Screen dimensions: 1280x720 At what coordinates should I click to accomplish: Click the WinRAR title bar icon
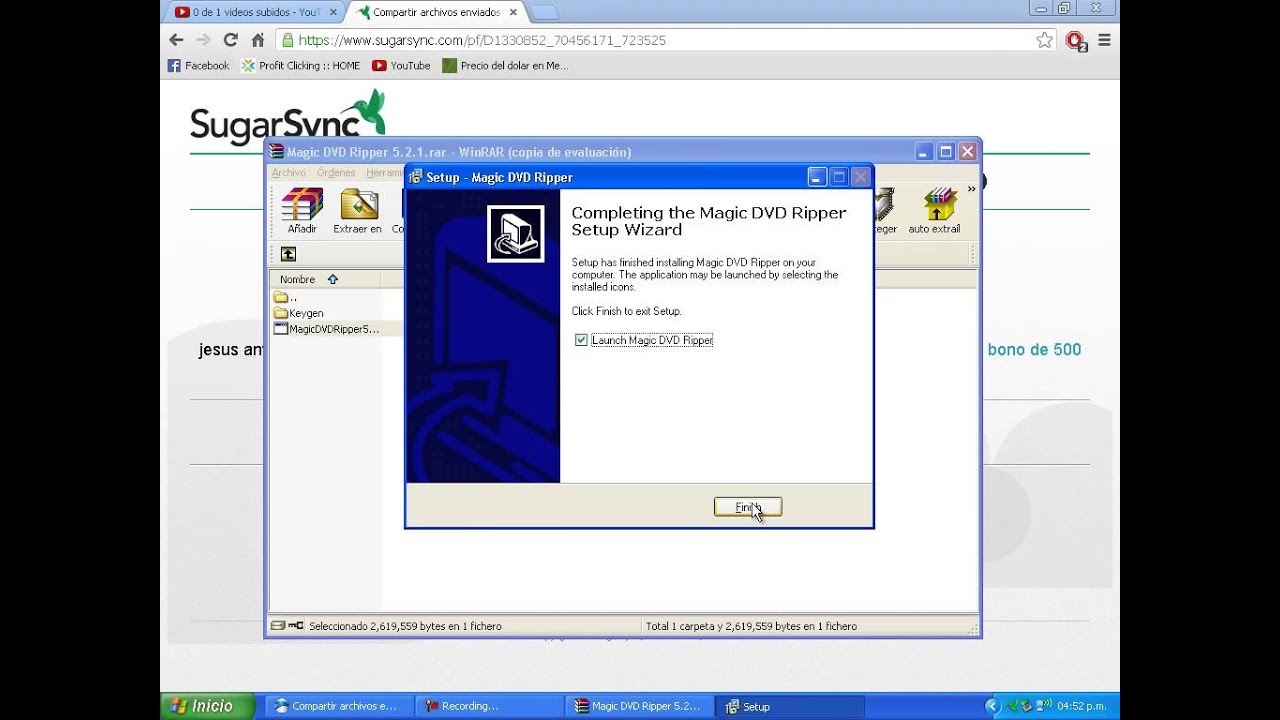[x=277, y=152]
